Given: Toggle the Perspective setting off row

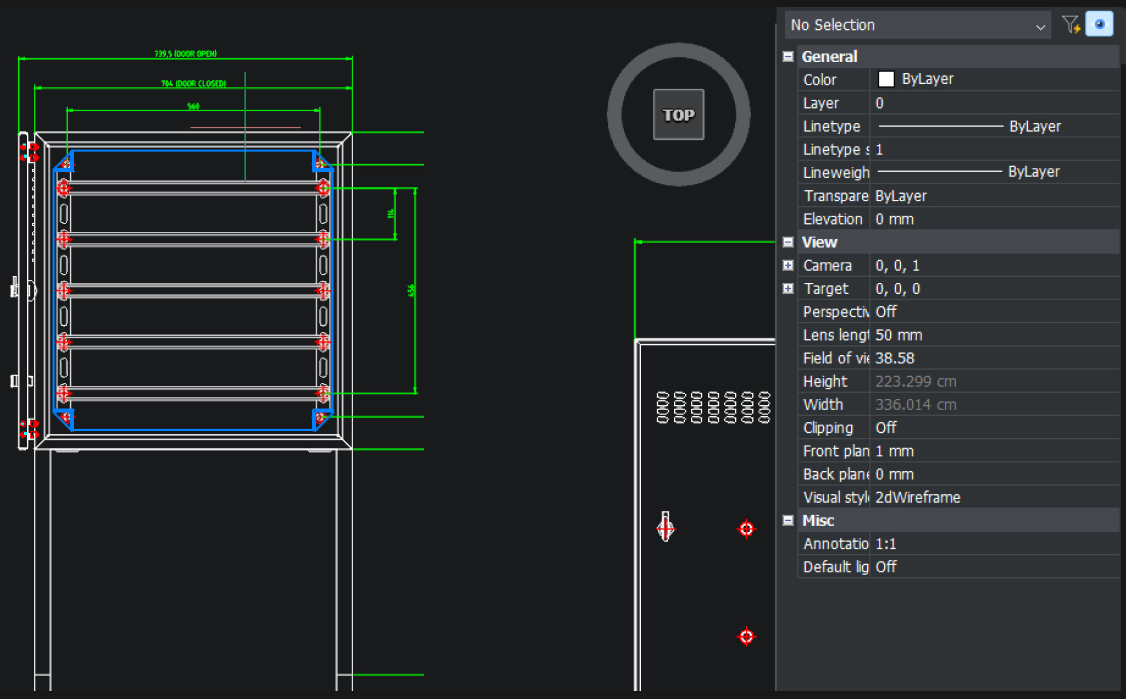Looking at the screenshot, I should (x=960, y=311).
